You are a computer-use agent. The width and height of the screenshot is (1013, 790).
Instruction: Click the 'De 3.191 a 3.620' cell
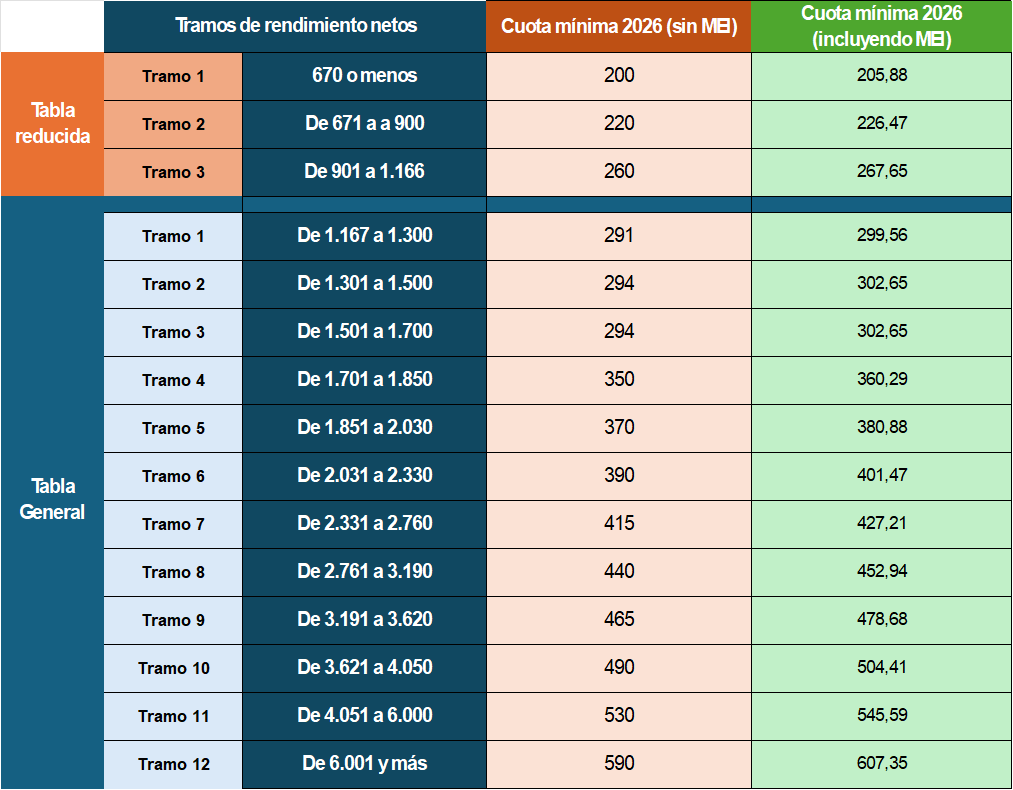tap(364, 619)
